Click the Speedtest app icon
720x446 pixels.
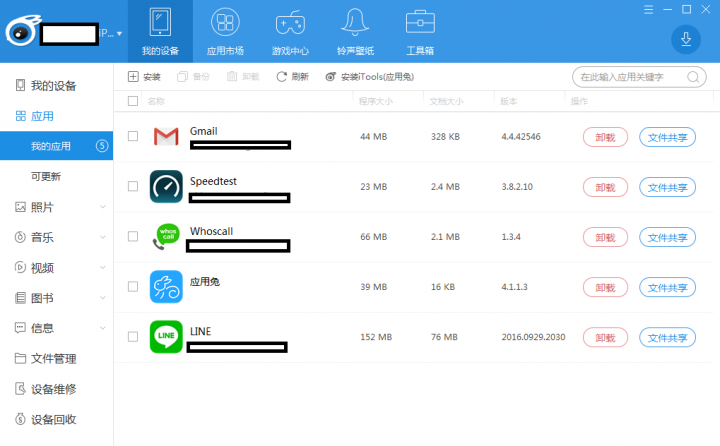[x=166, y=186]
